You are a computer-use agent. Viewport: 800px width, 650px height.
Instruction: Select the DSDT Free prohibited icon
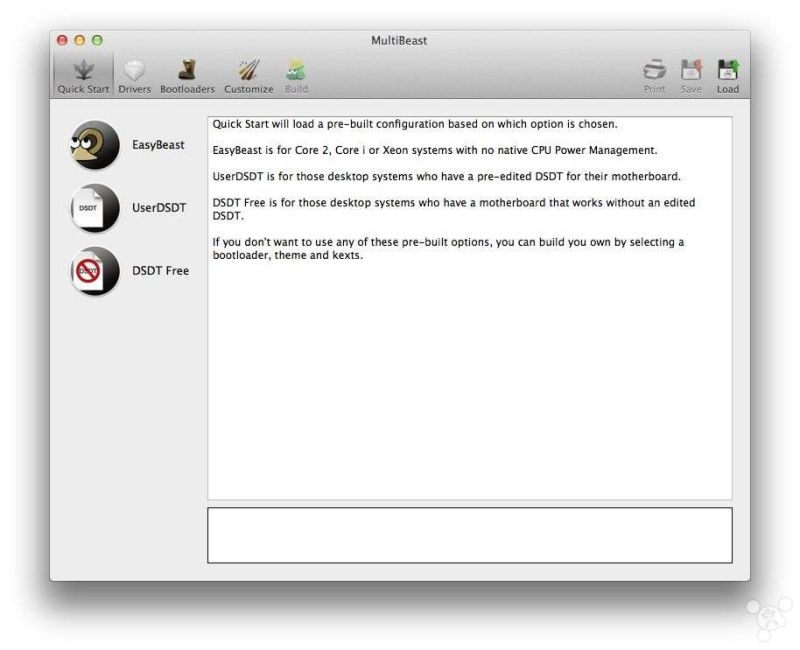coord(94,271)
